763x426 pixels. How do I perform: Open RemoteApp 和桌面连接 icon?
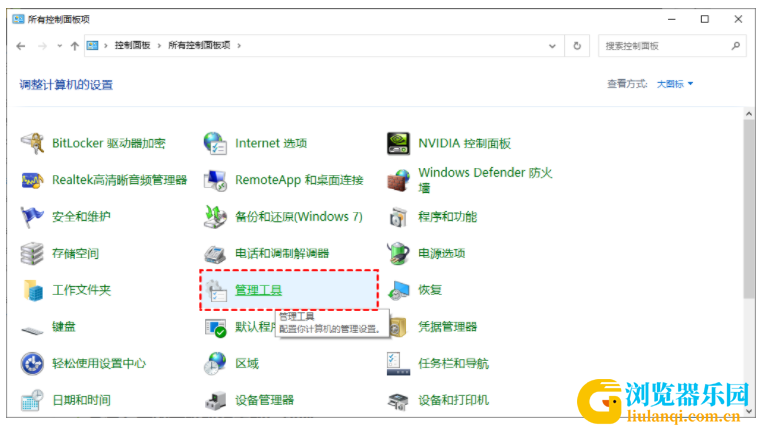click(215, 180)
